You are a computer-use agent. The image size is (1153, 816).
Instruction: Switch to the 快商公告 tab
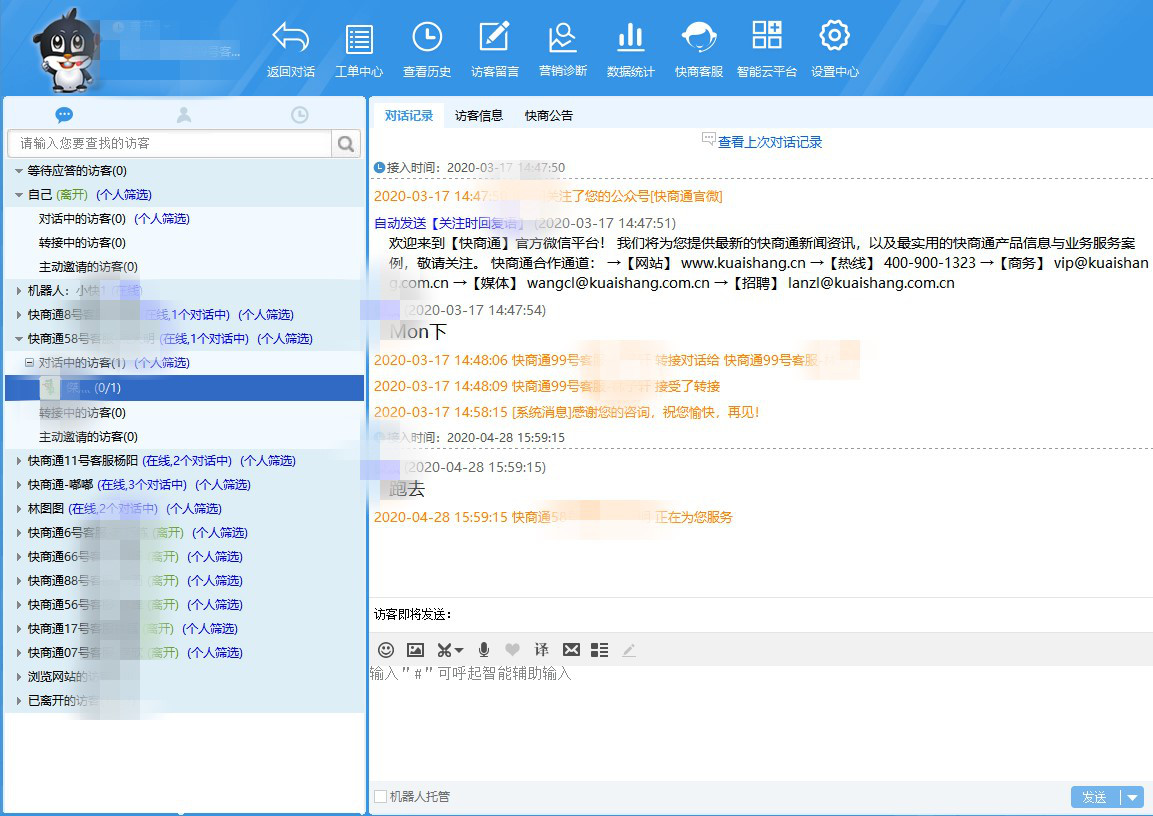[x=549, y=115]
